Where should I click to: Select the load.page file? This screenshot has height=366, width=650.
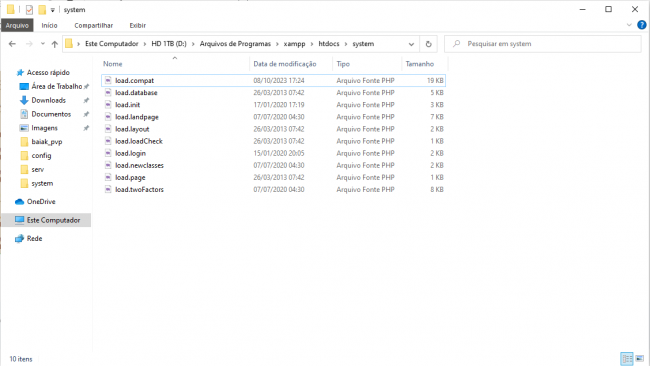pyautogui.click(x=273, y=177)
